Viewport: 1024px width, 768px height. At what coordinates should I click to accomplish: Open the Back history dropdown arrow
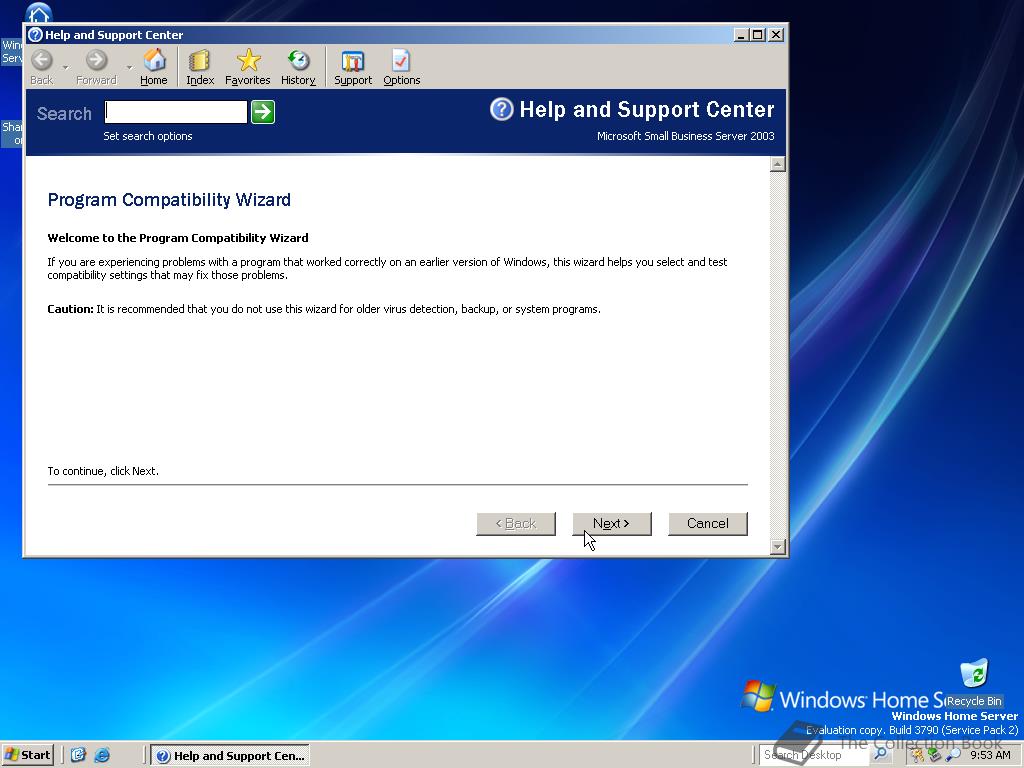[66, 67]
